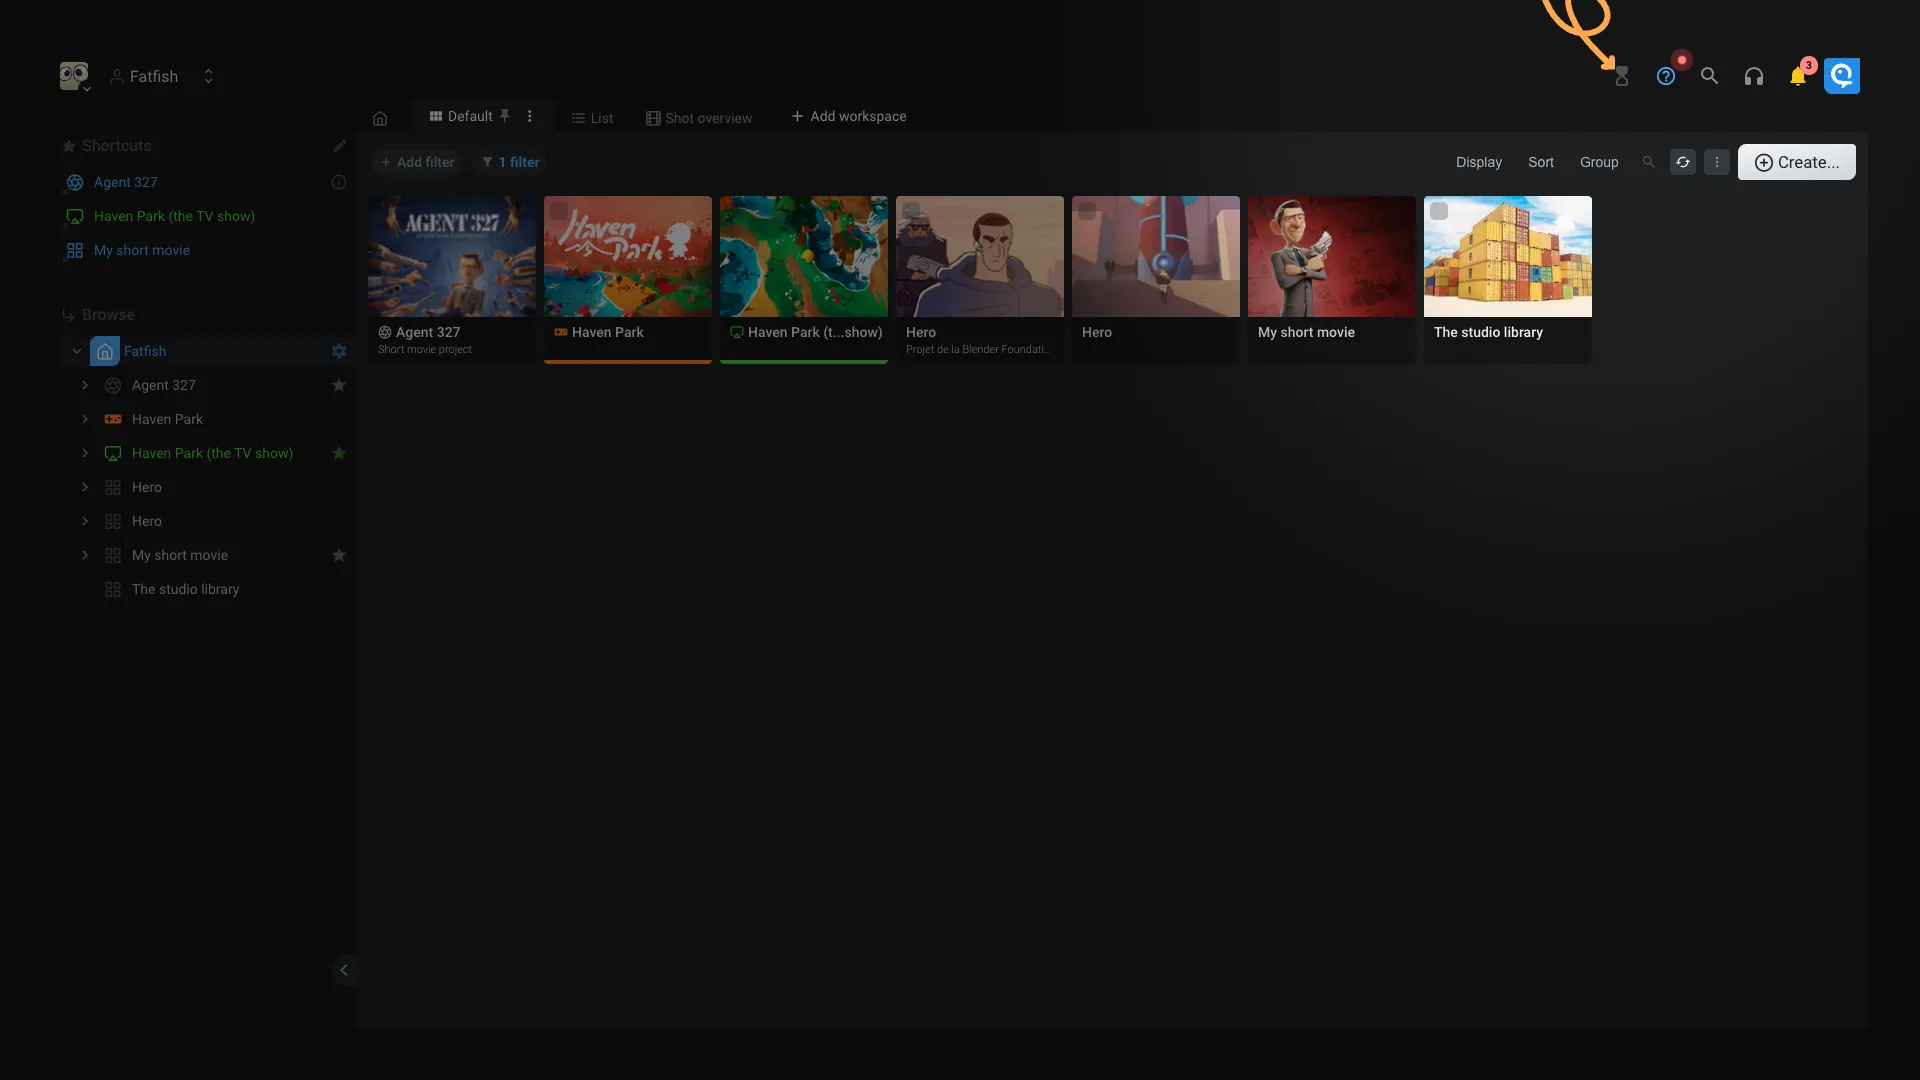Click the hourglass icon in top bar
Screen dimensions: 1920x1080
[x=1622, y=77]
